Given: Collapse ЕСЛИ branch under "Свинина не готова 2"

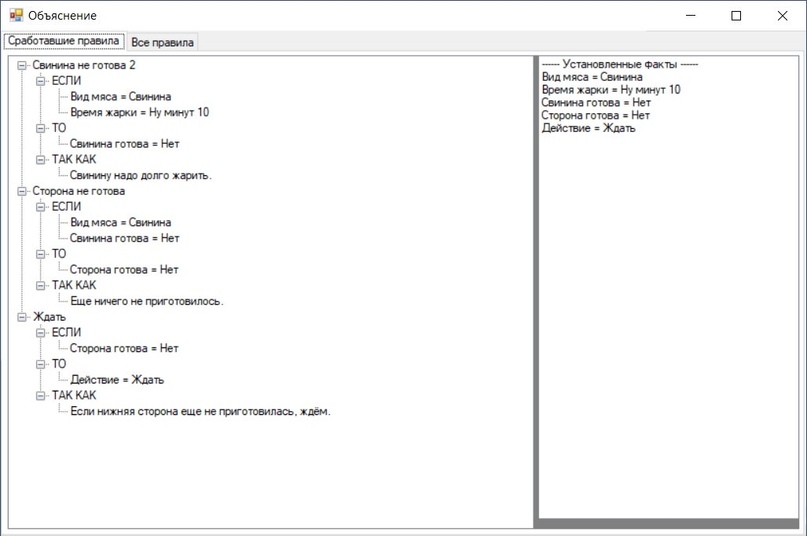Looking at the screenshot, I should [41, 81].
